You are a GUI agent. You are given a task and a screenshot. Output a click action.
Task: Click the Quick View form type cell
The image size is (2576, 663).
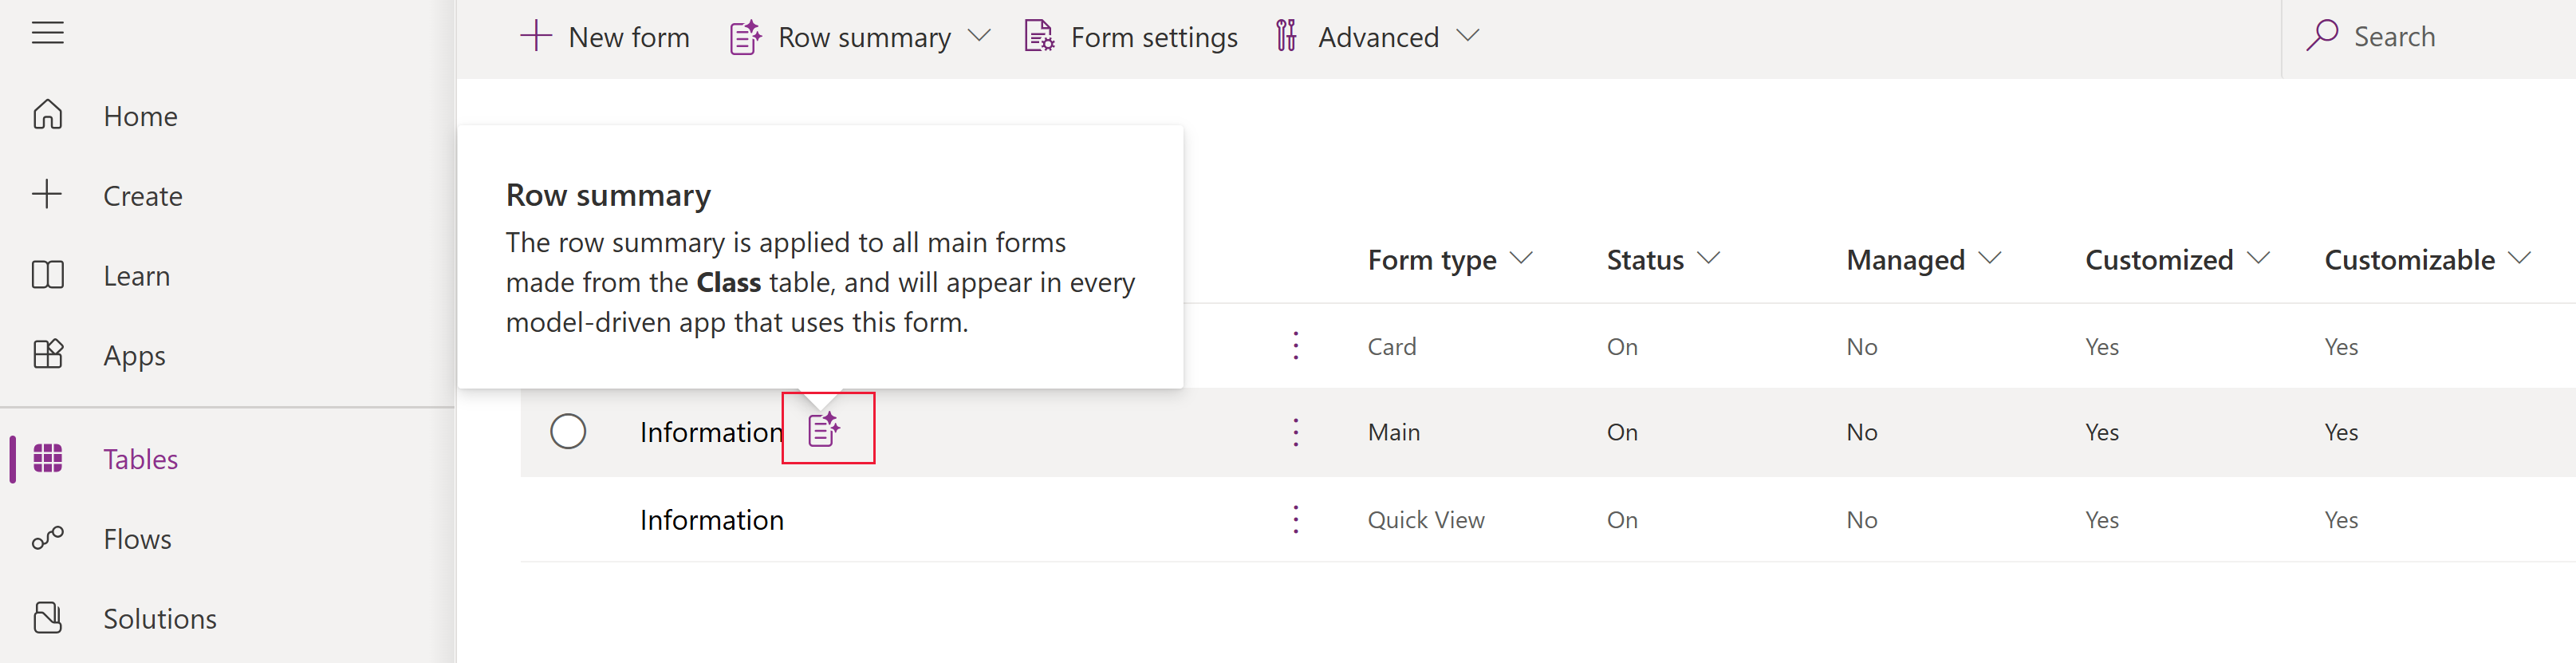[x=1426, y=520]
